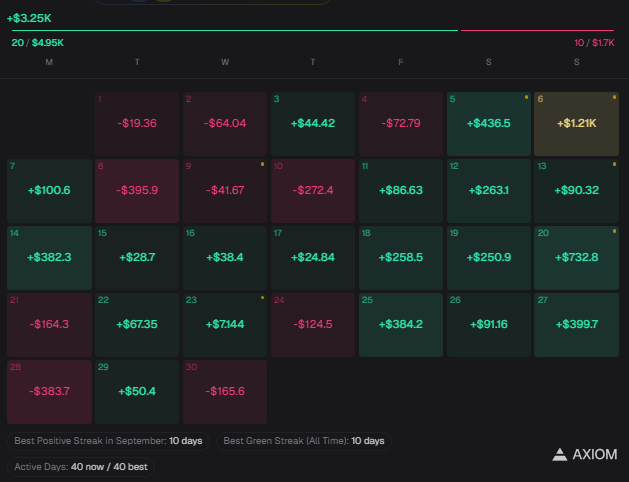Click the 20 / $4.95K winning days label
This screenshot has width=629, height=482.
click(37, 43)
